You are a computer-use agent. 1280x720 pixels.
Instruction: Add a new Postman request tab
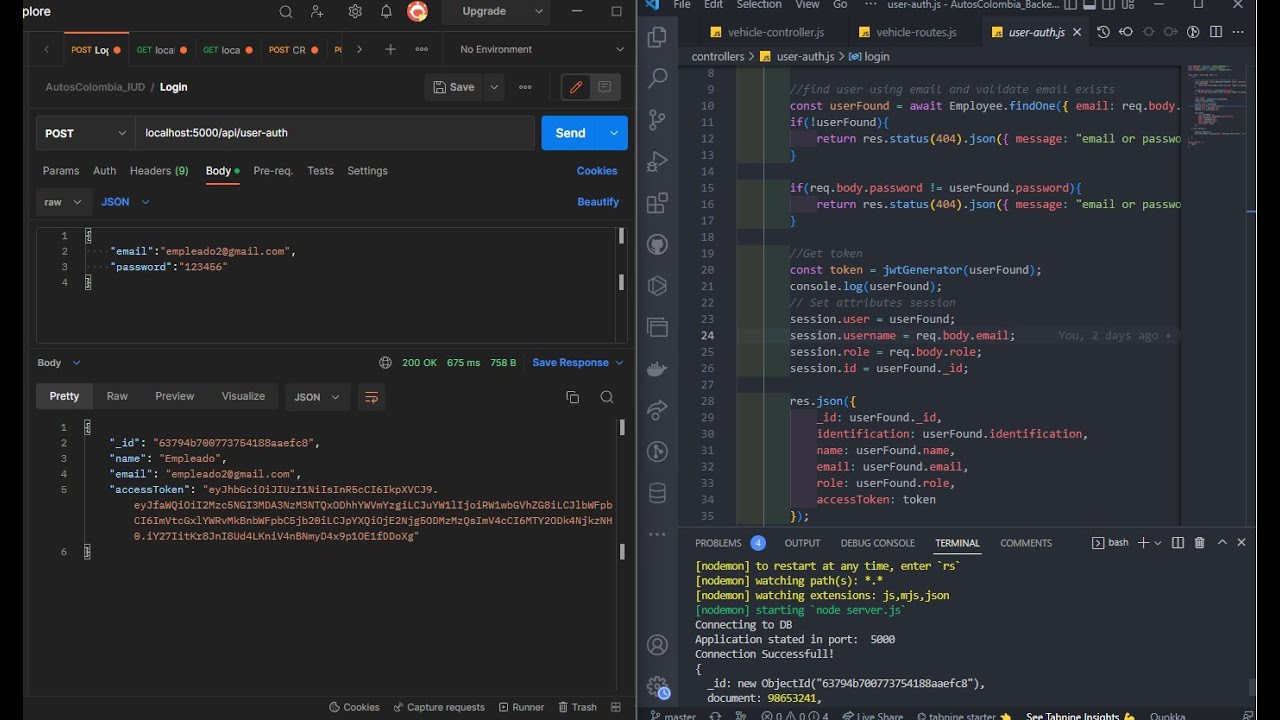coord(390,49)
